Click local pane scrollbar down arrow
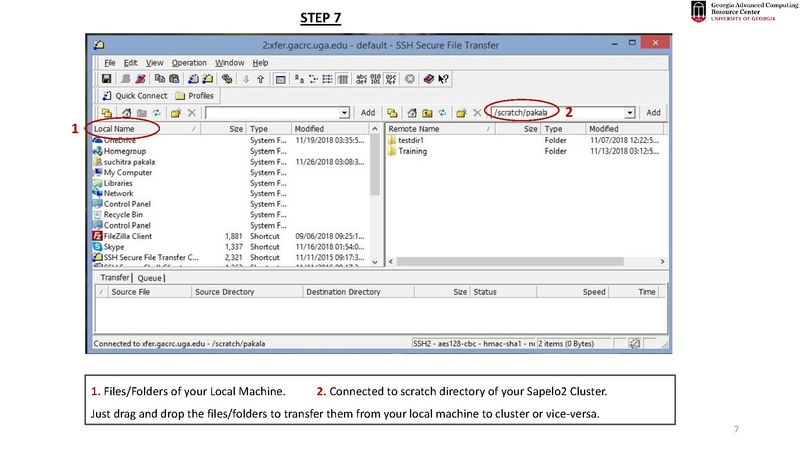Viewport: 800px width, 450px height. [375, 261]
